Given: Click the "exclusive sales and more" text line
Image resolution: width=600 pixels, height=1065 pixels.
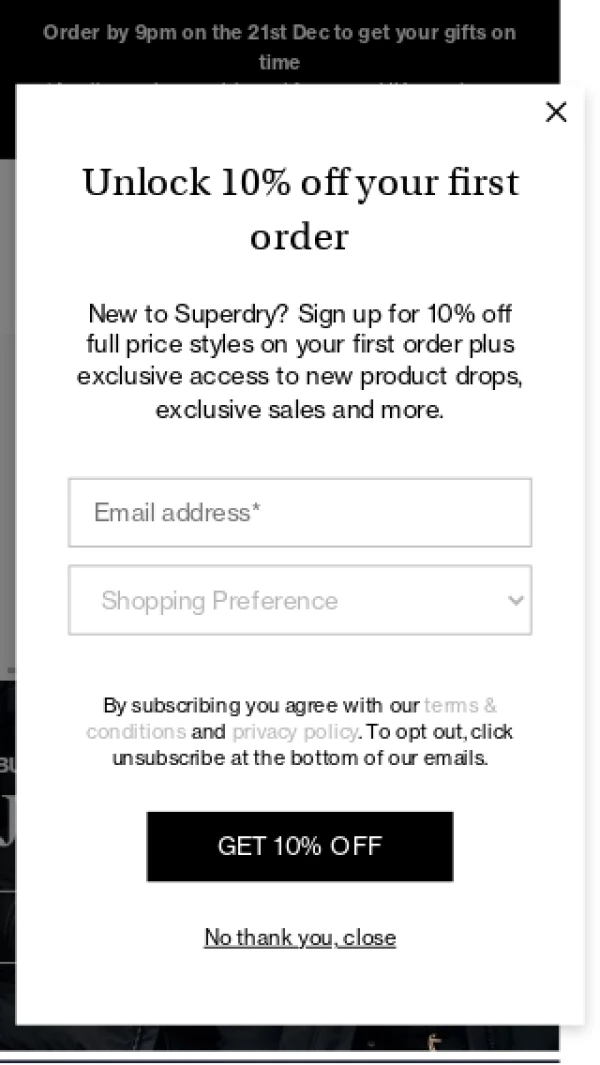Looking at the screenshot, I should 300,410.
